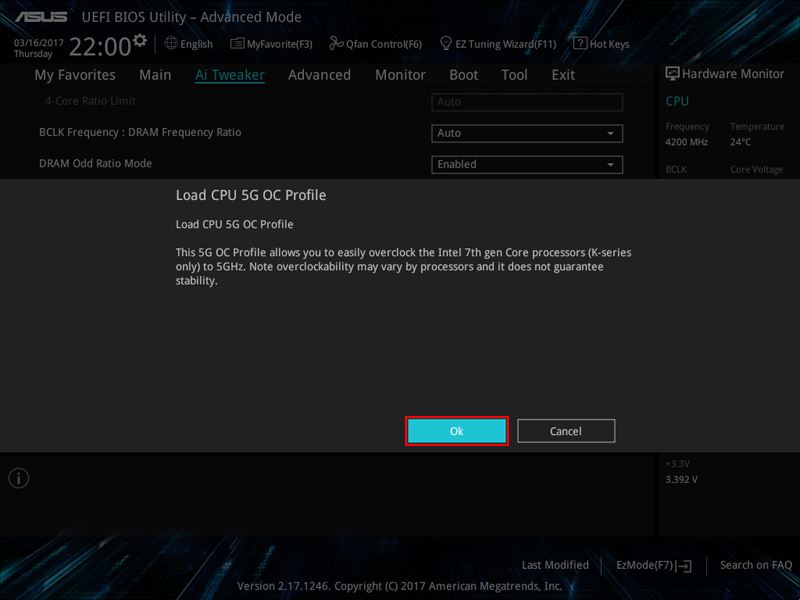Viewport: 800px width, 600px height.
Task: Switch to the Main tab
Action: [x=155, y=75]
